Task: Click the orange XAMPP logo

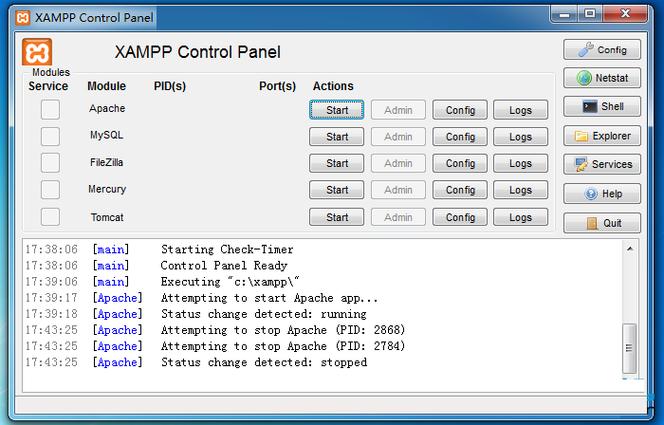Action: pyautogui.click(x=37, y=52)
